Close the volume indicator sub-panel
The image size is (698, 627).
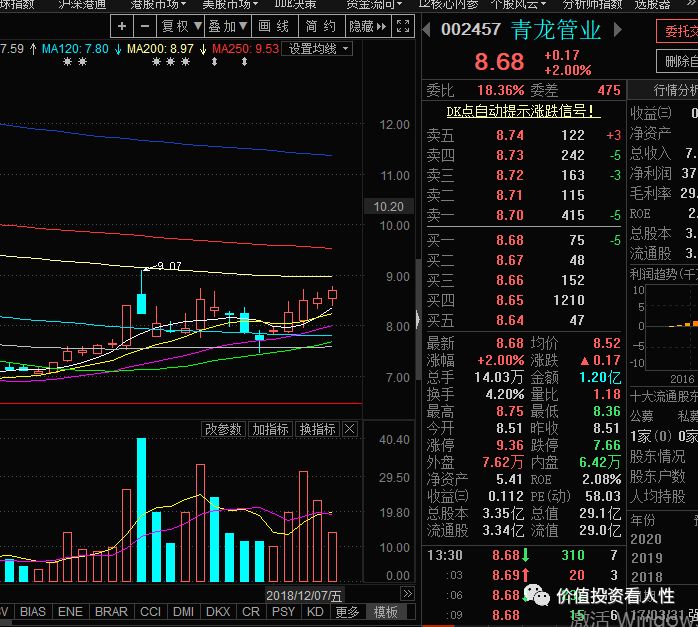tap(350, 429)
